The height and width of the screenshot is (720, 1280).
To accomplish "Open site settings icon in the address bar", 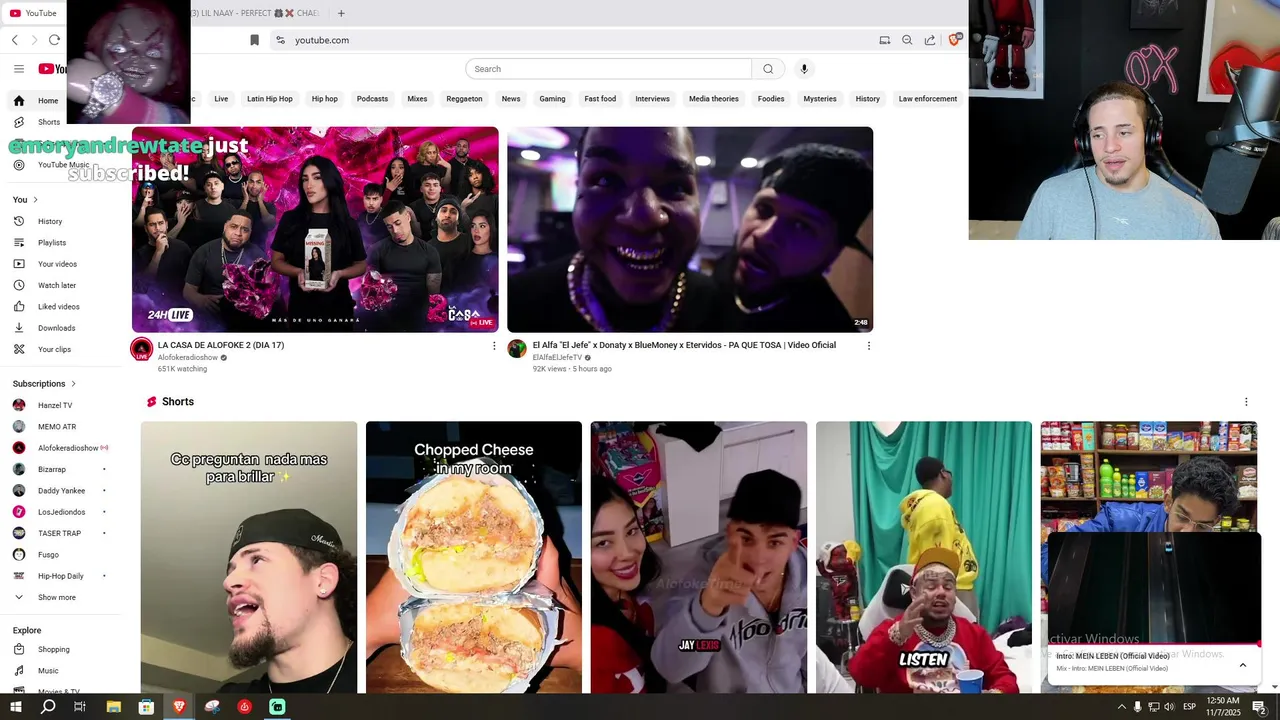I will (x=280, y=40).
